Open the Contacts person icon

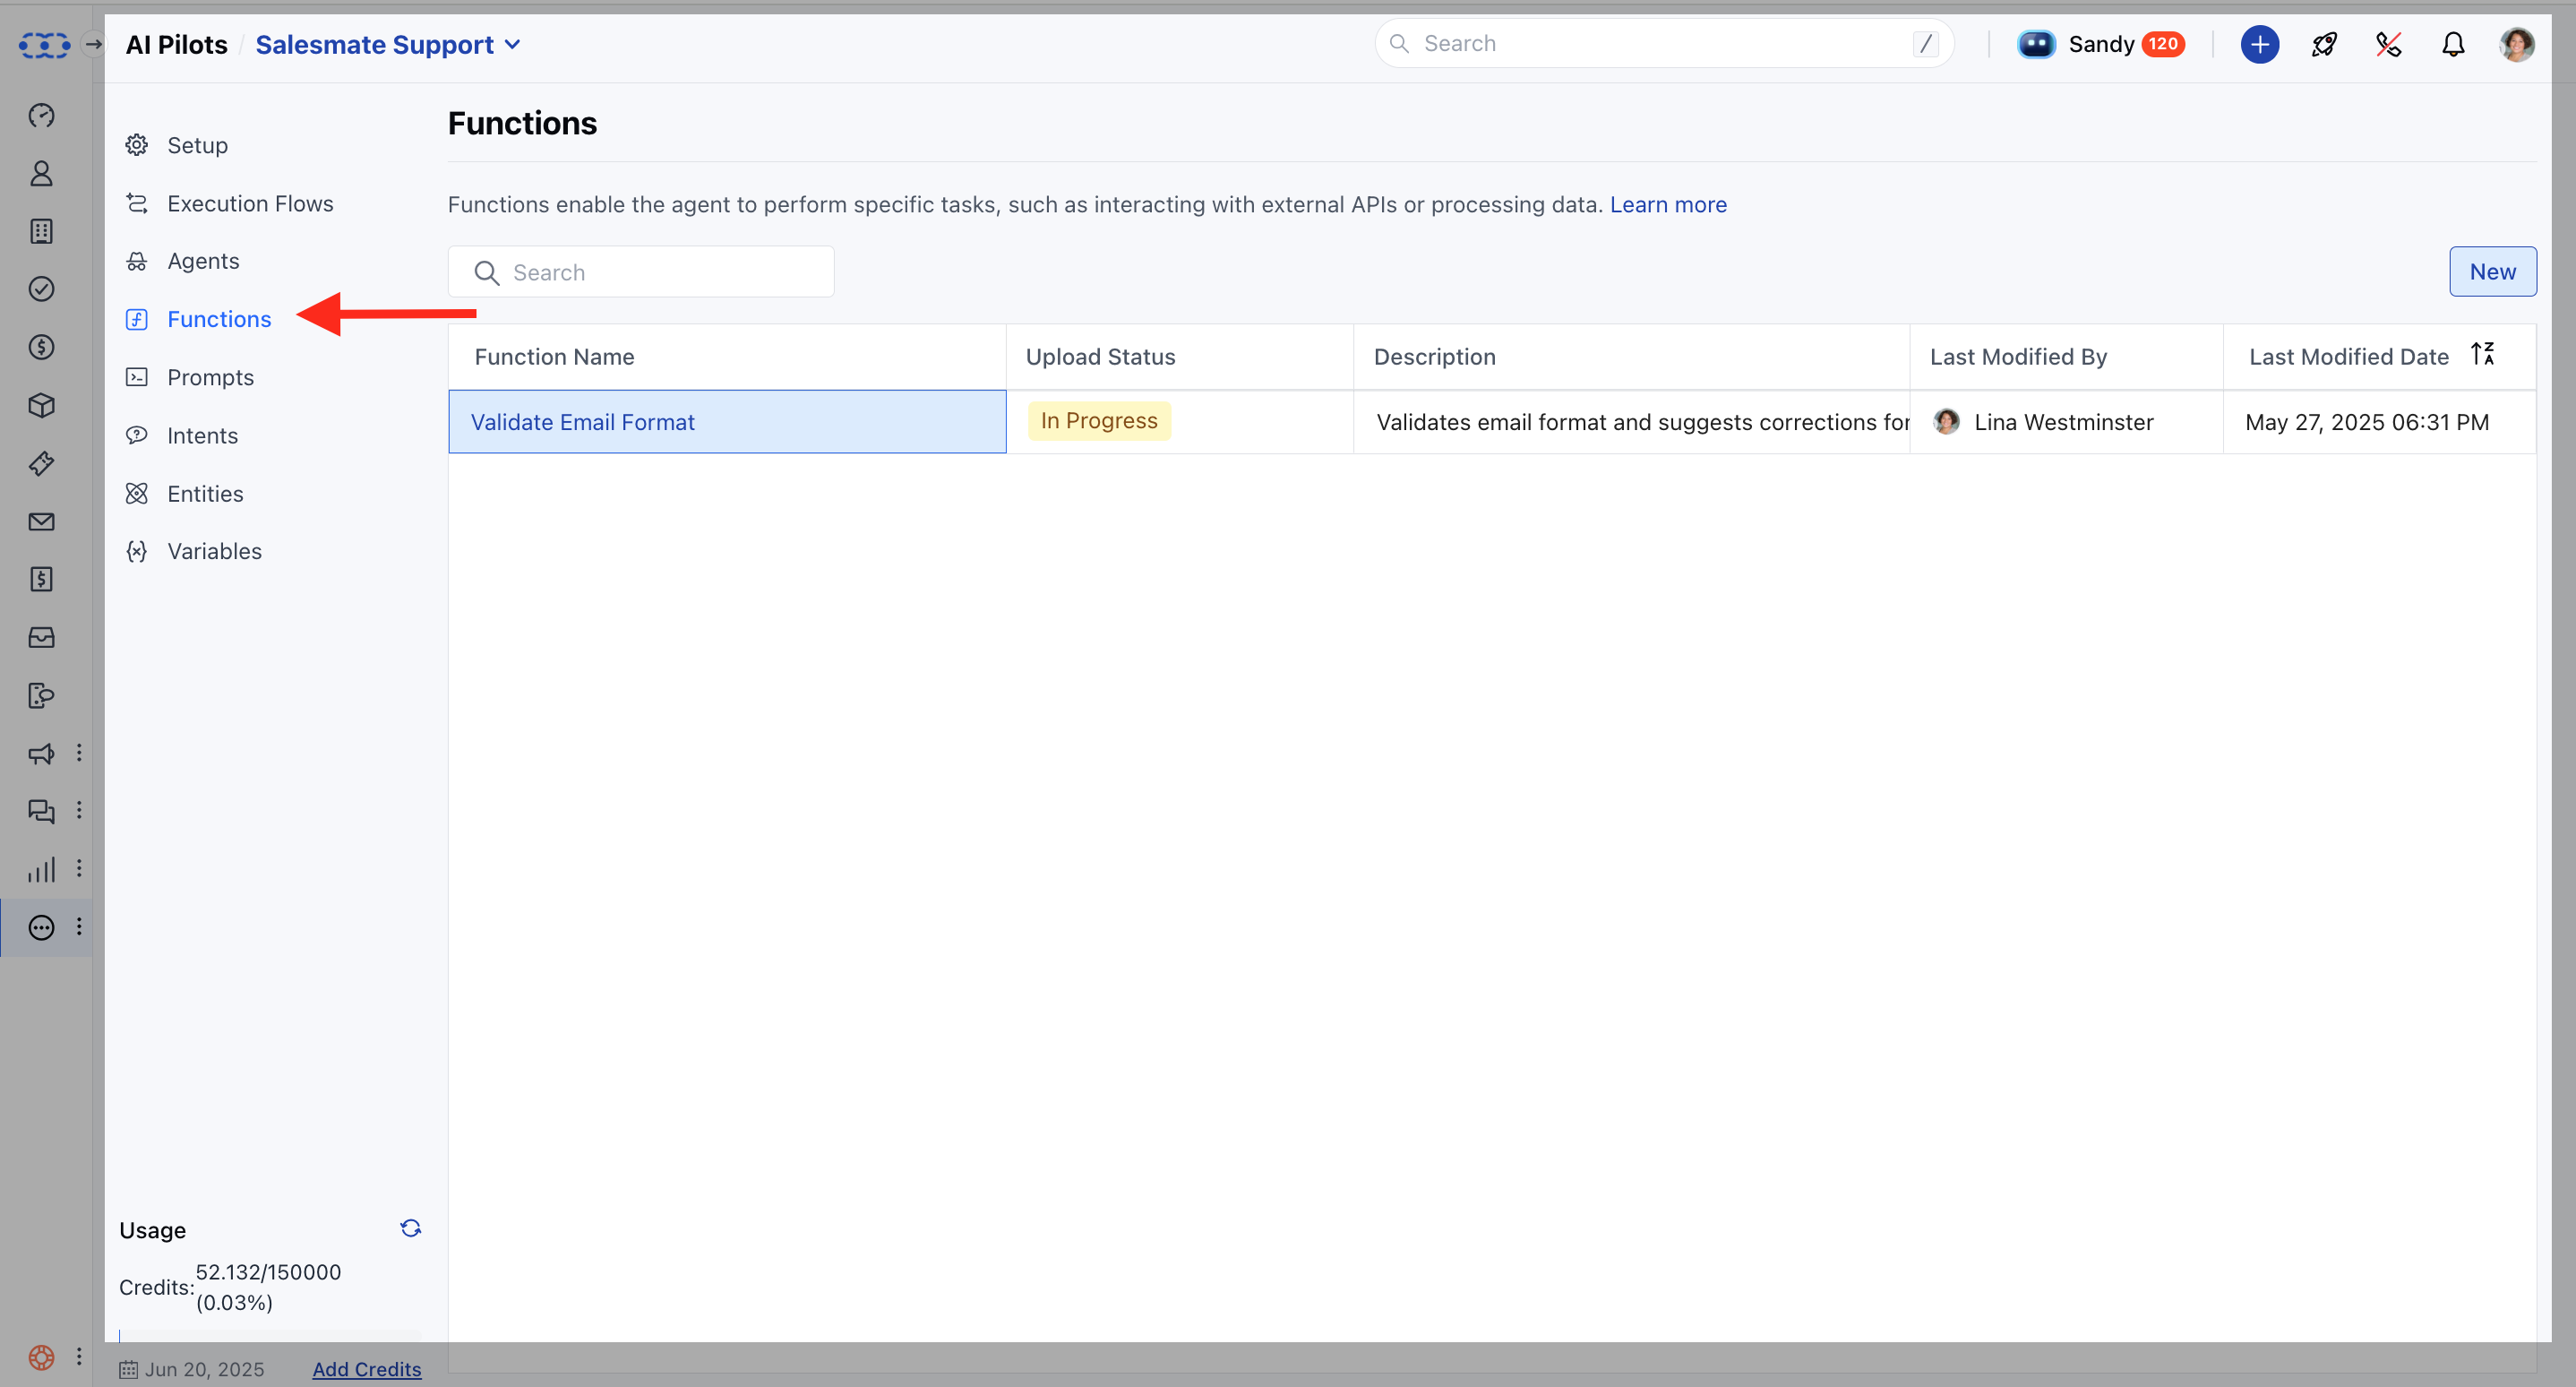41,173
